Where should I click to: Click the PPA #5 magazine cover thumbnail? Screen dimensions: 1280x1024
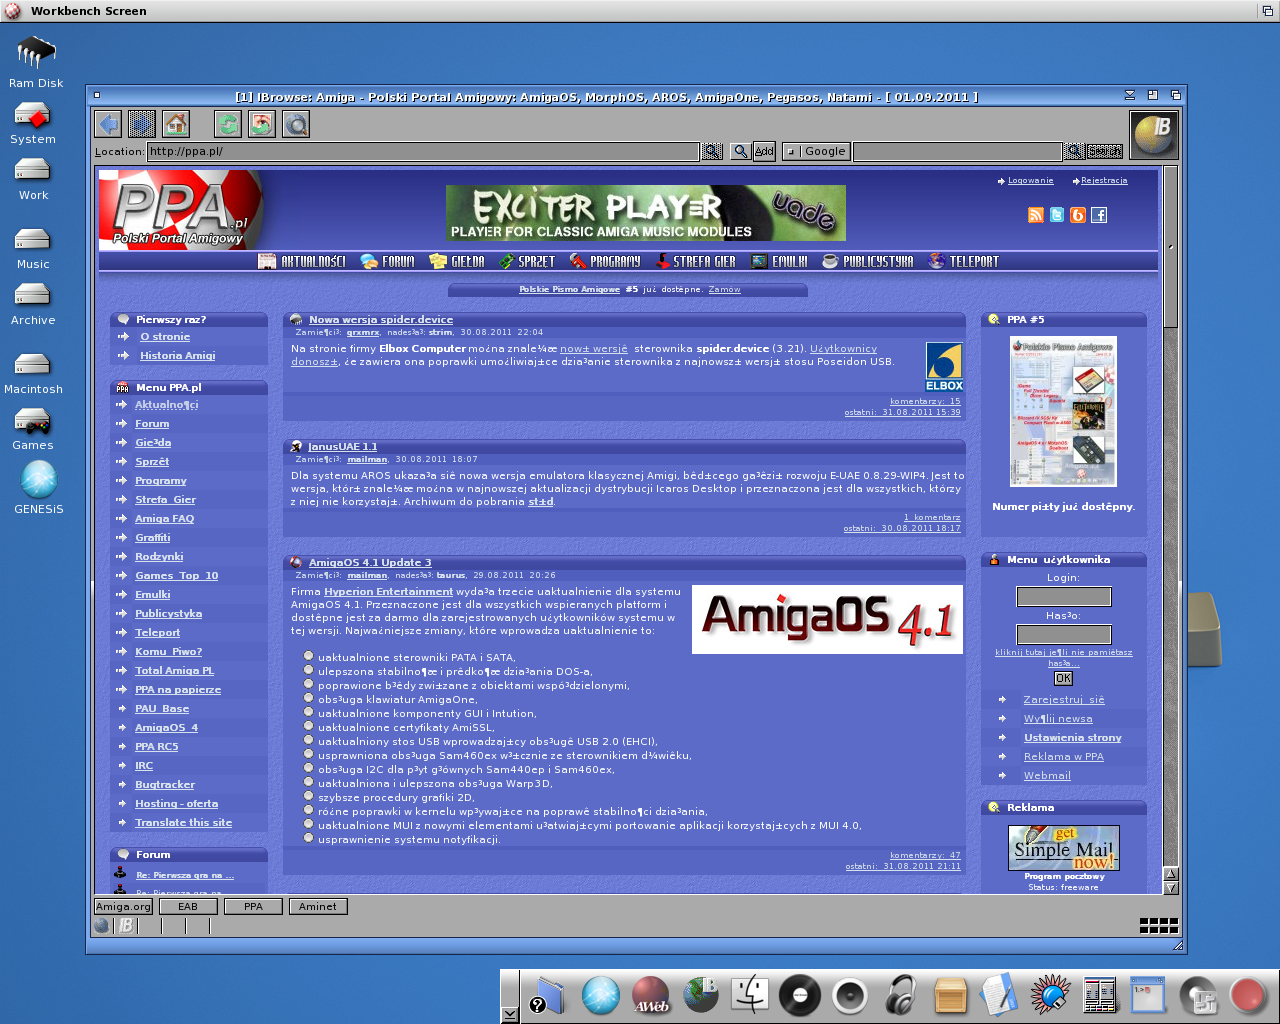coord(1063,411)
